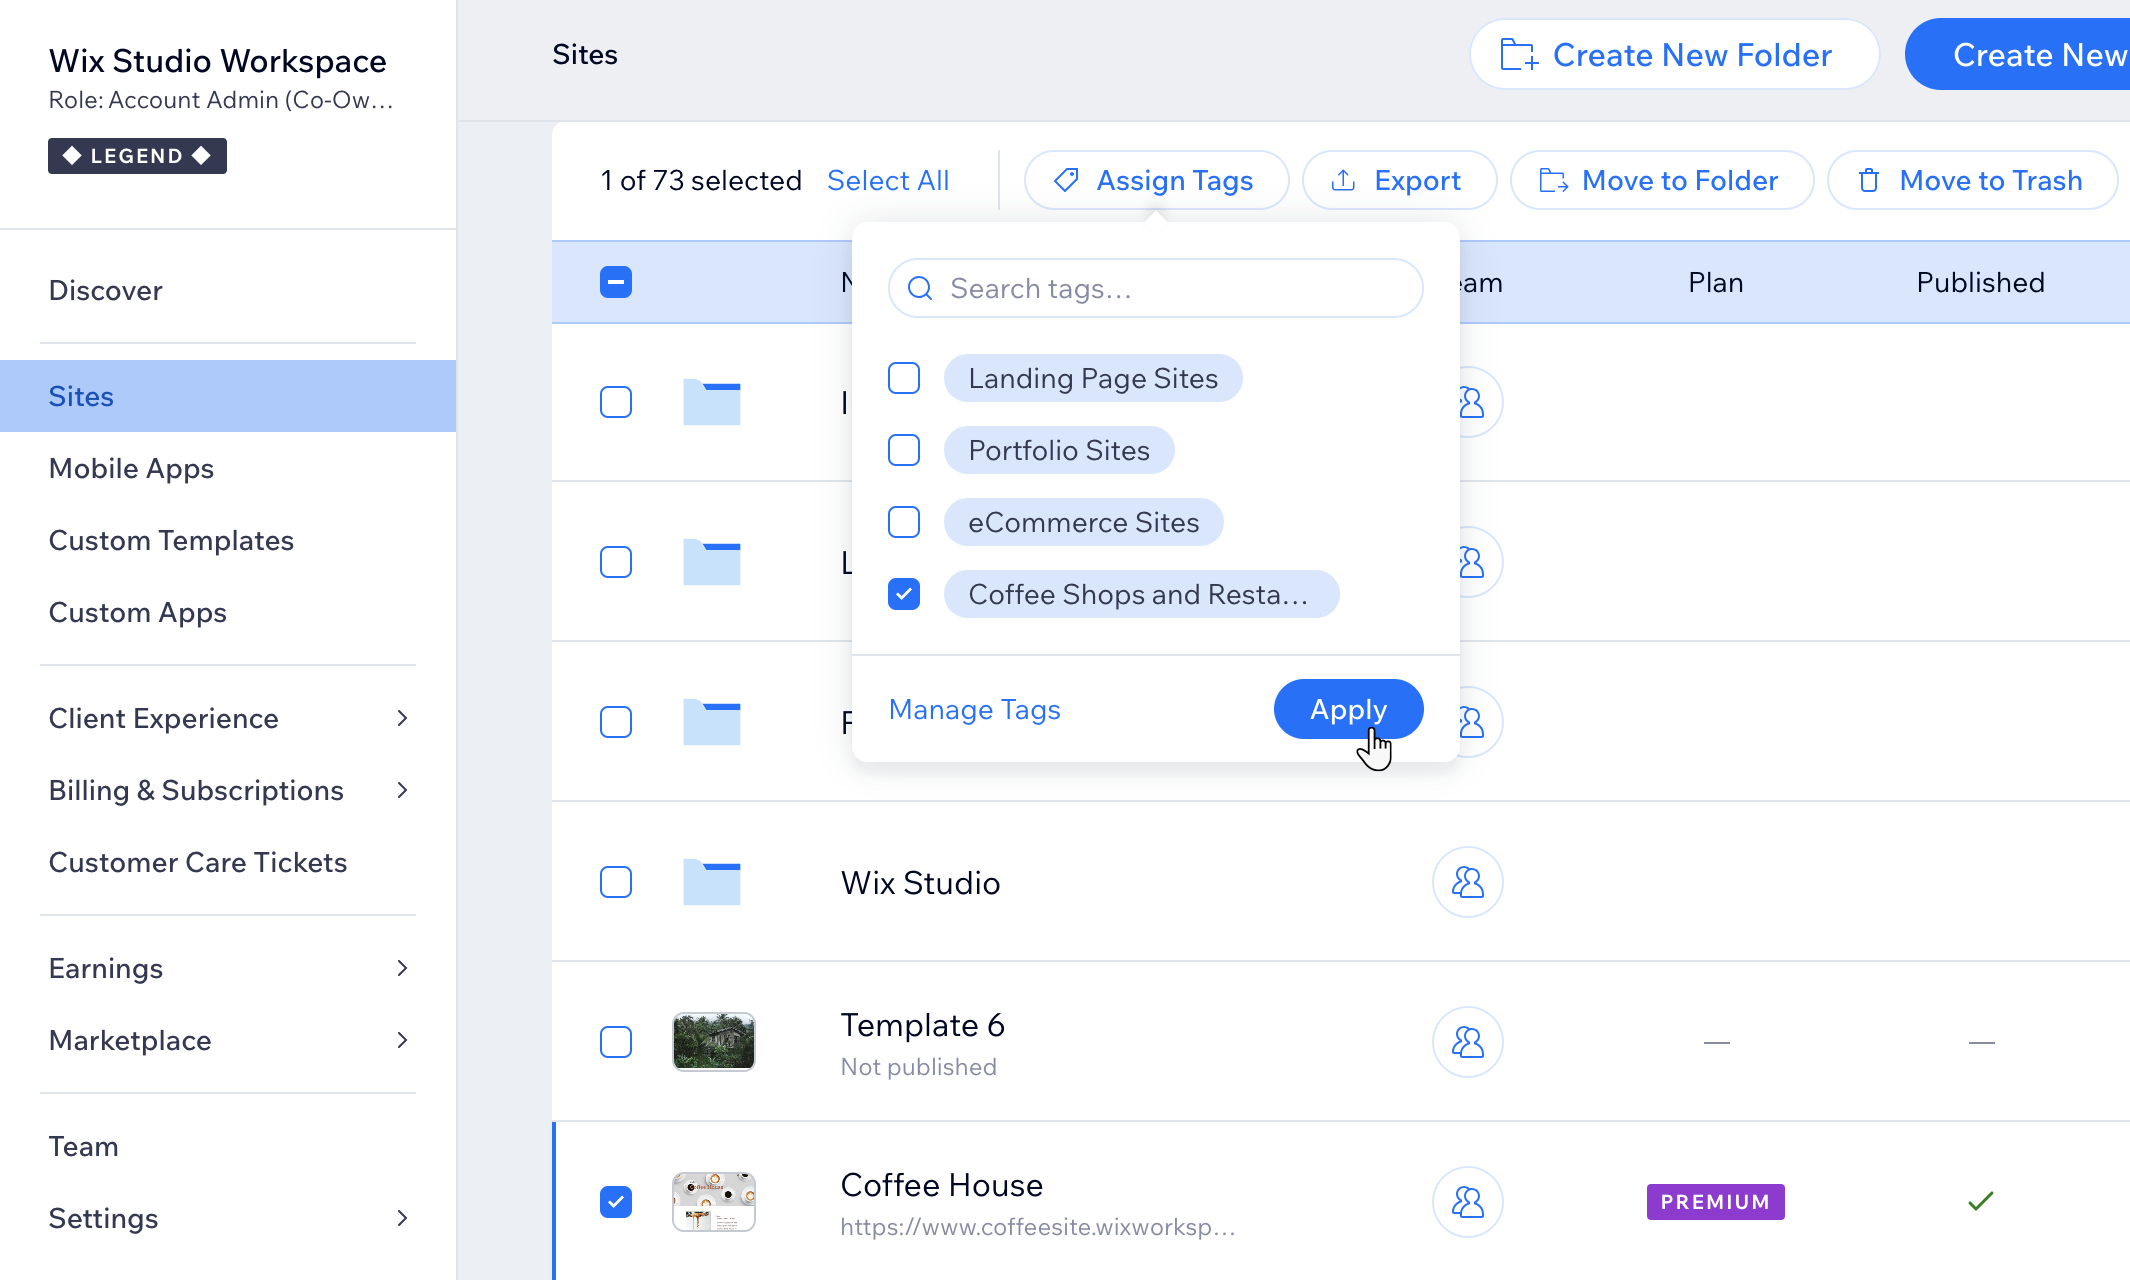
Task: Click Move to Folder button
Action: (x=1661, y=180)
